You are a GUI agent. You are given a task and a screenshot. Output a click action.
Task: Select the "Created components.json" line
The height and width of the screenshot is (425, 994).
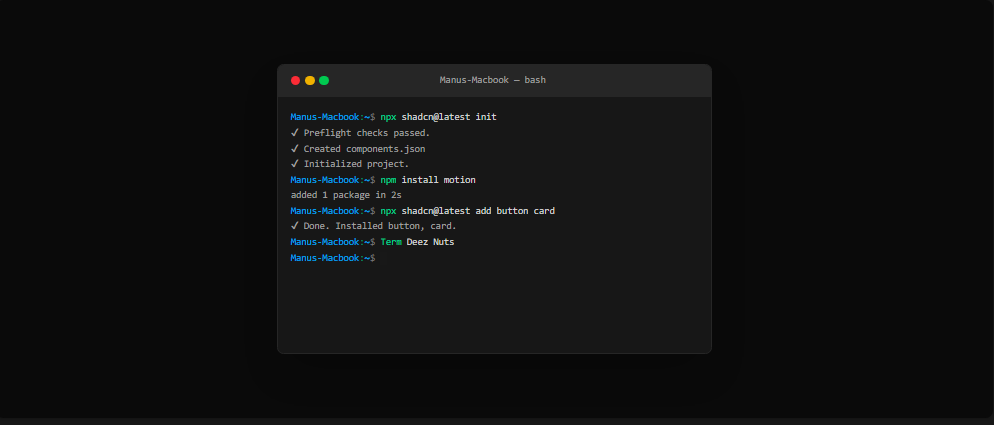365,149
